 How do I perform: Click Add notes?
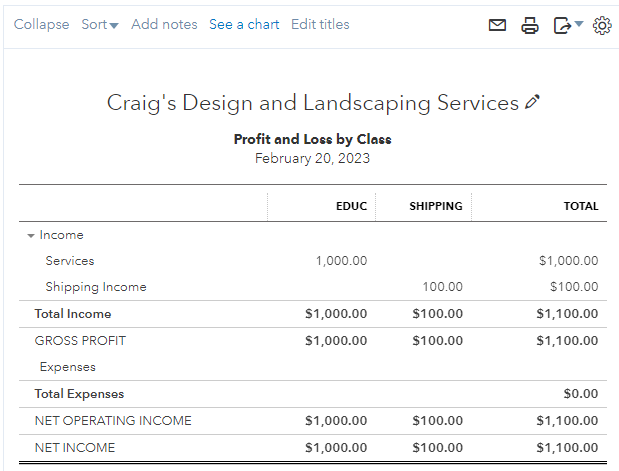click(x=164, y=24)
